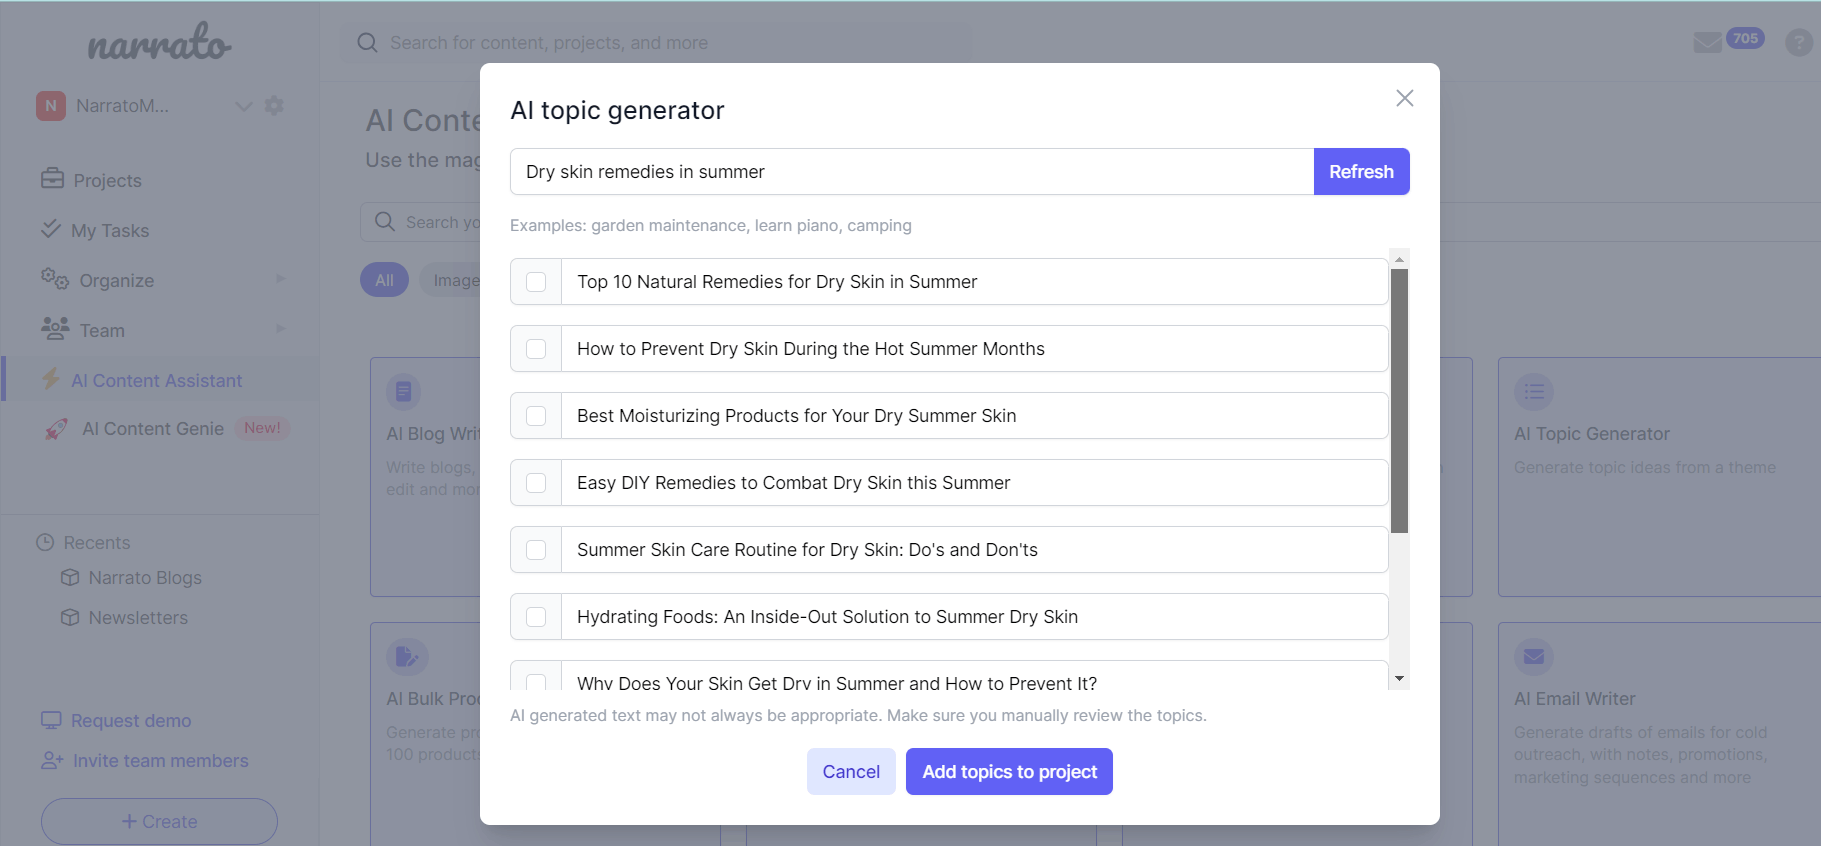Close the AI topic generator dialog
The width and height of the screenshot is (1821, 846).
[1404, 98]
